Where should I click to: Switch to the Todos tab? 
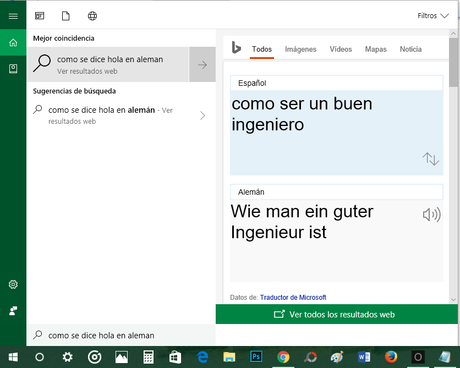pyautogui.click(x=262, y=49)
